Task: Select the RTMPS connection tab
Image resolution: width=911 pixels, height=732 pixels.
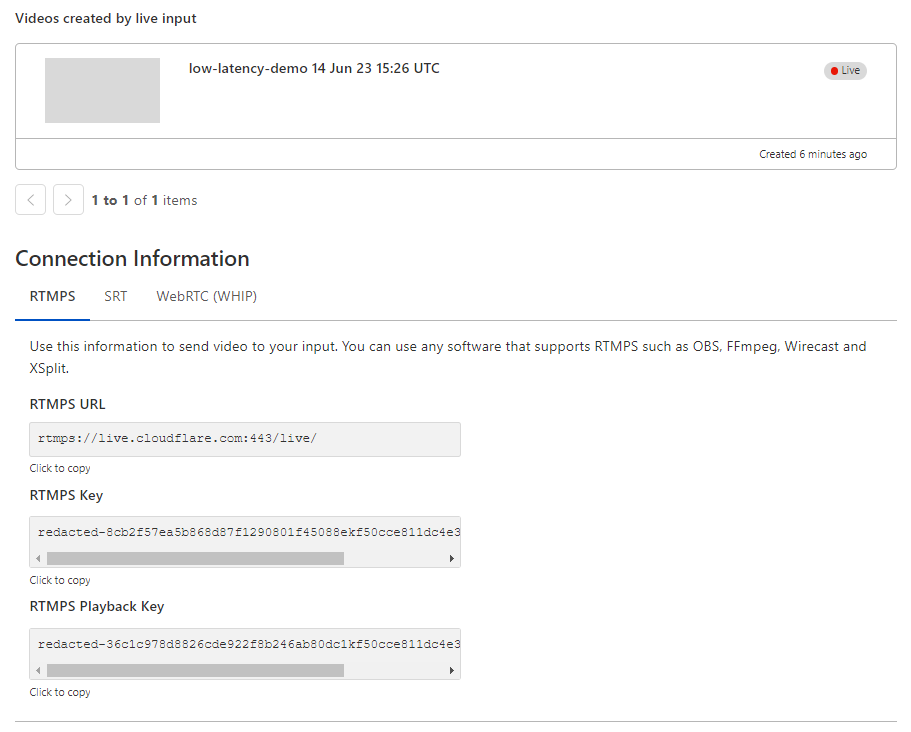Action: [x=52, y=296]
